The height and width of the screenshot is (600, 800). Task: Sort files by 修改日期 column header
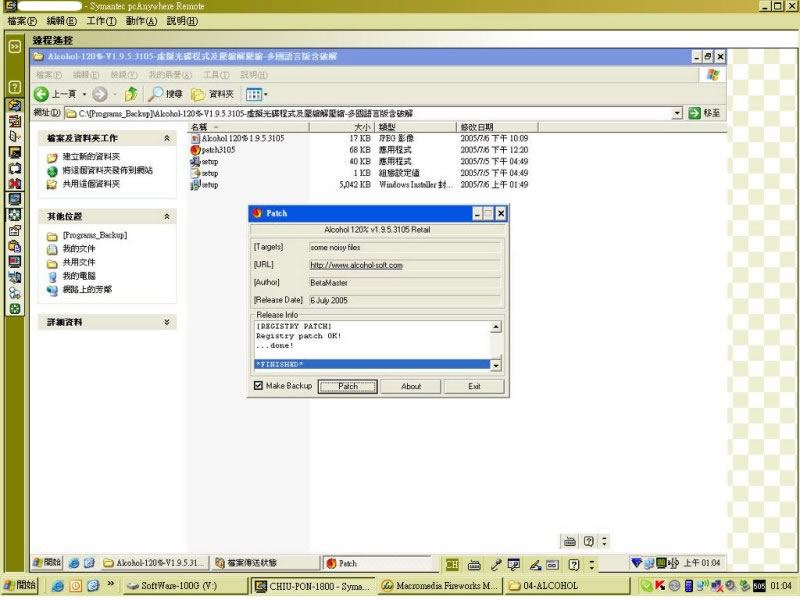(x=497, y=127)
